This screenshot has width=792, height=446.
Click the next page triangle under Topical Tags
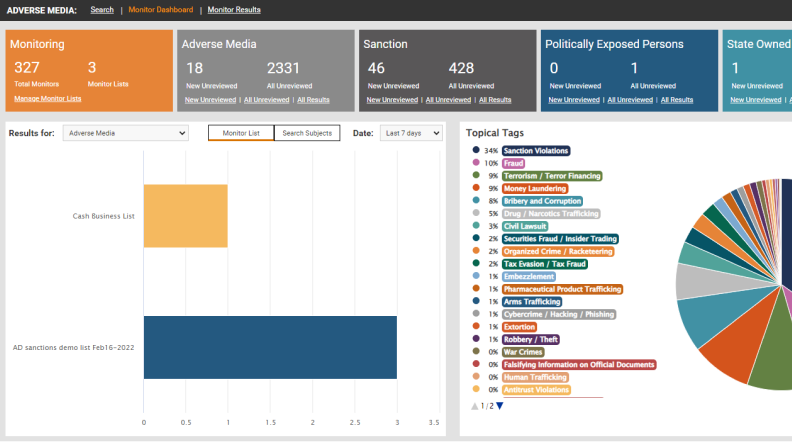pyautogui.click(x=500, y=406)
